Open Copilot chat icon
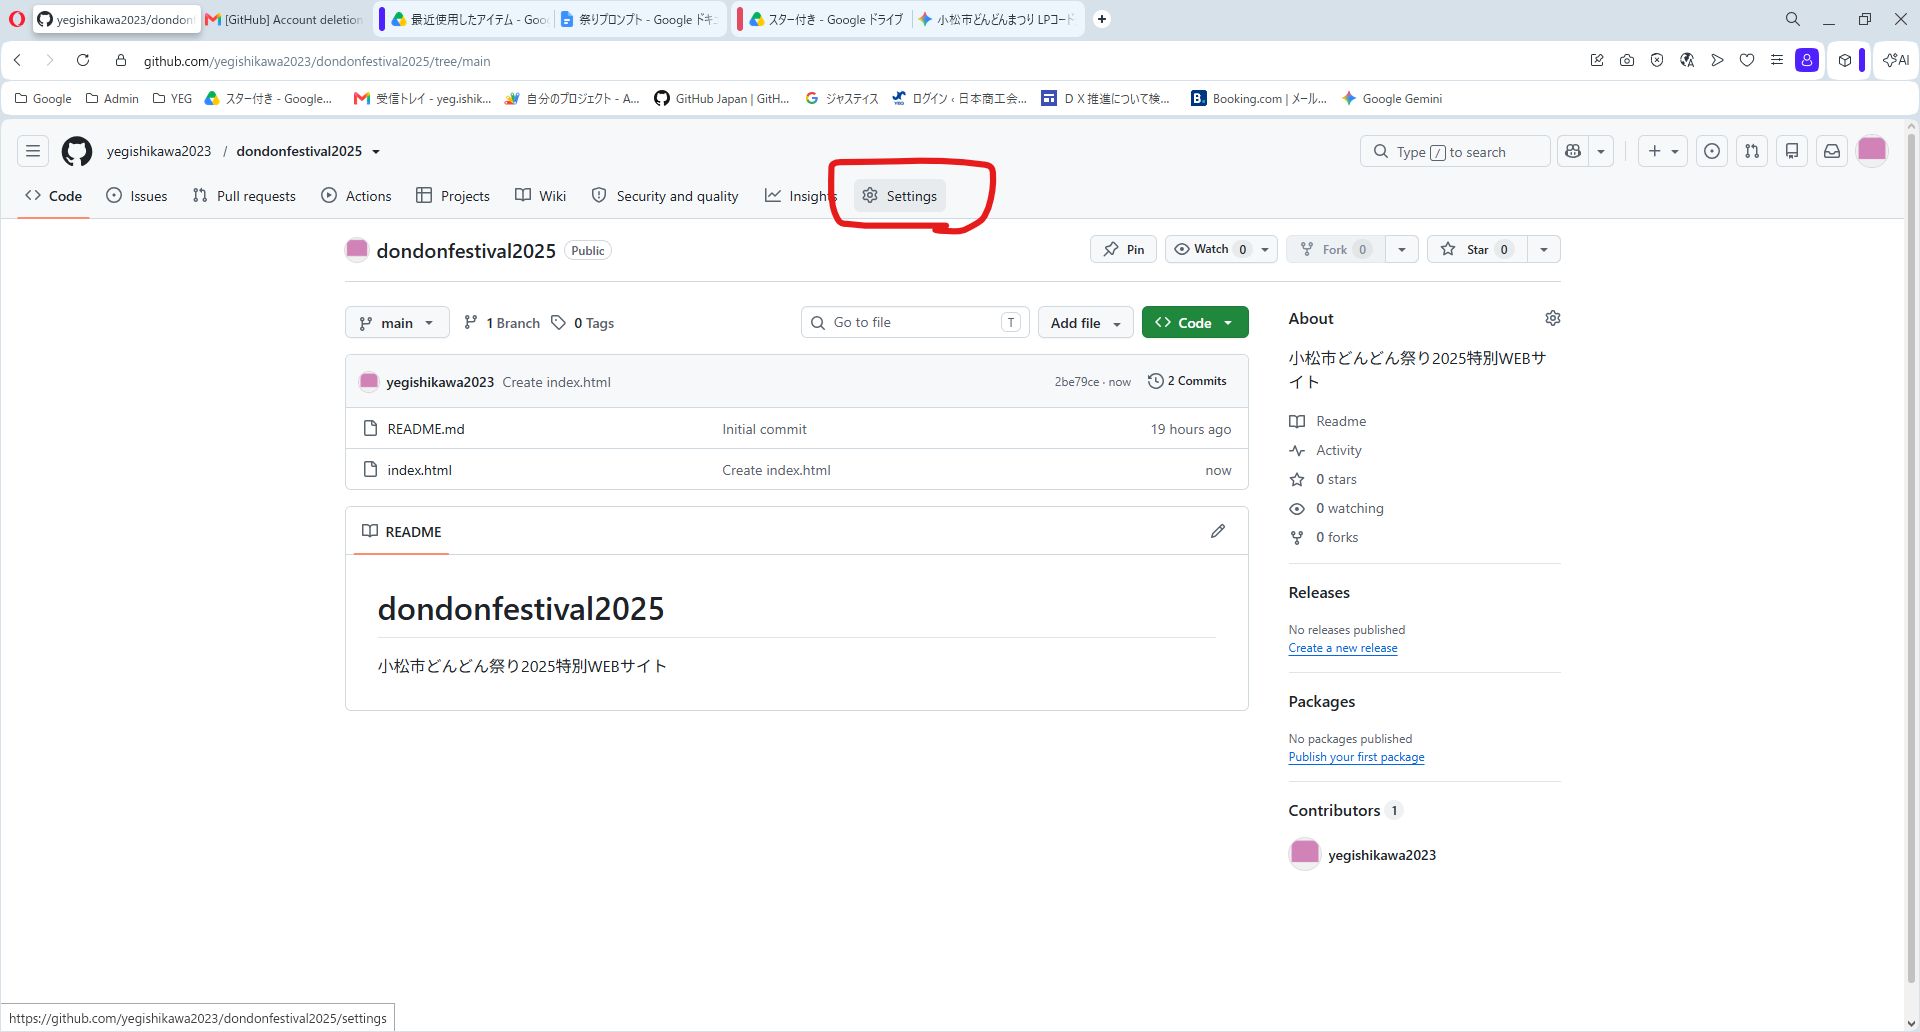This screenshot has height=1032, width=1920. 1573,151
